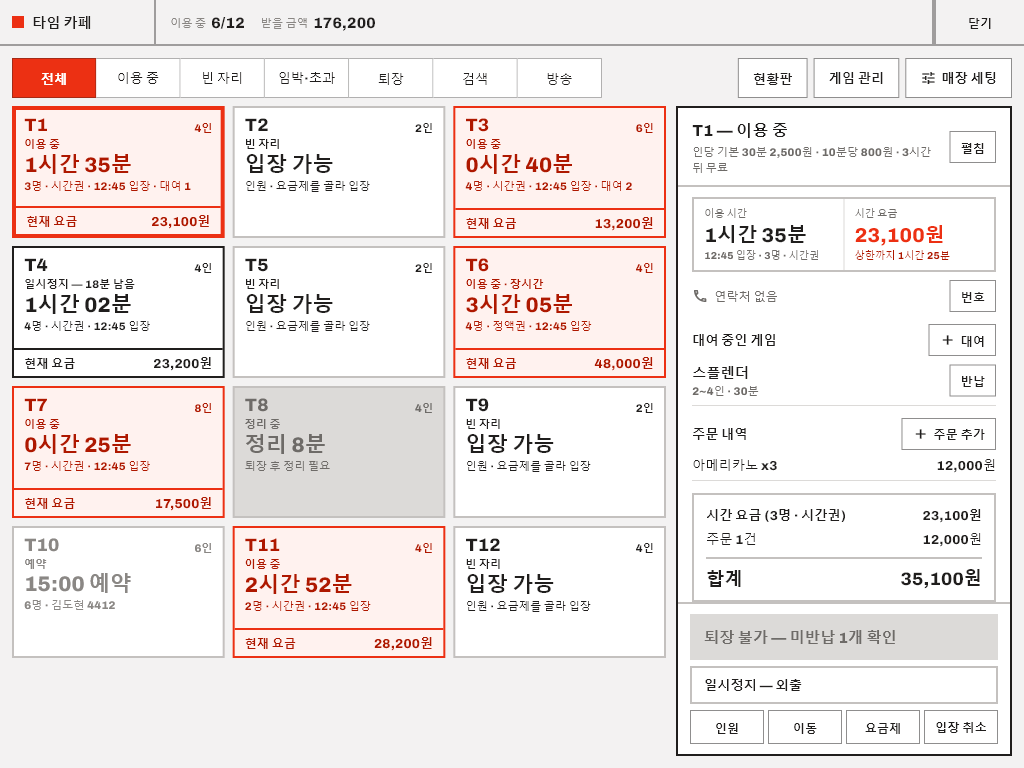Switch to the 이용 중 tab
The width and height of the screenshot is (1024, 768).
138,78
